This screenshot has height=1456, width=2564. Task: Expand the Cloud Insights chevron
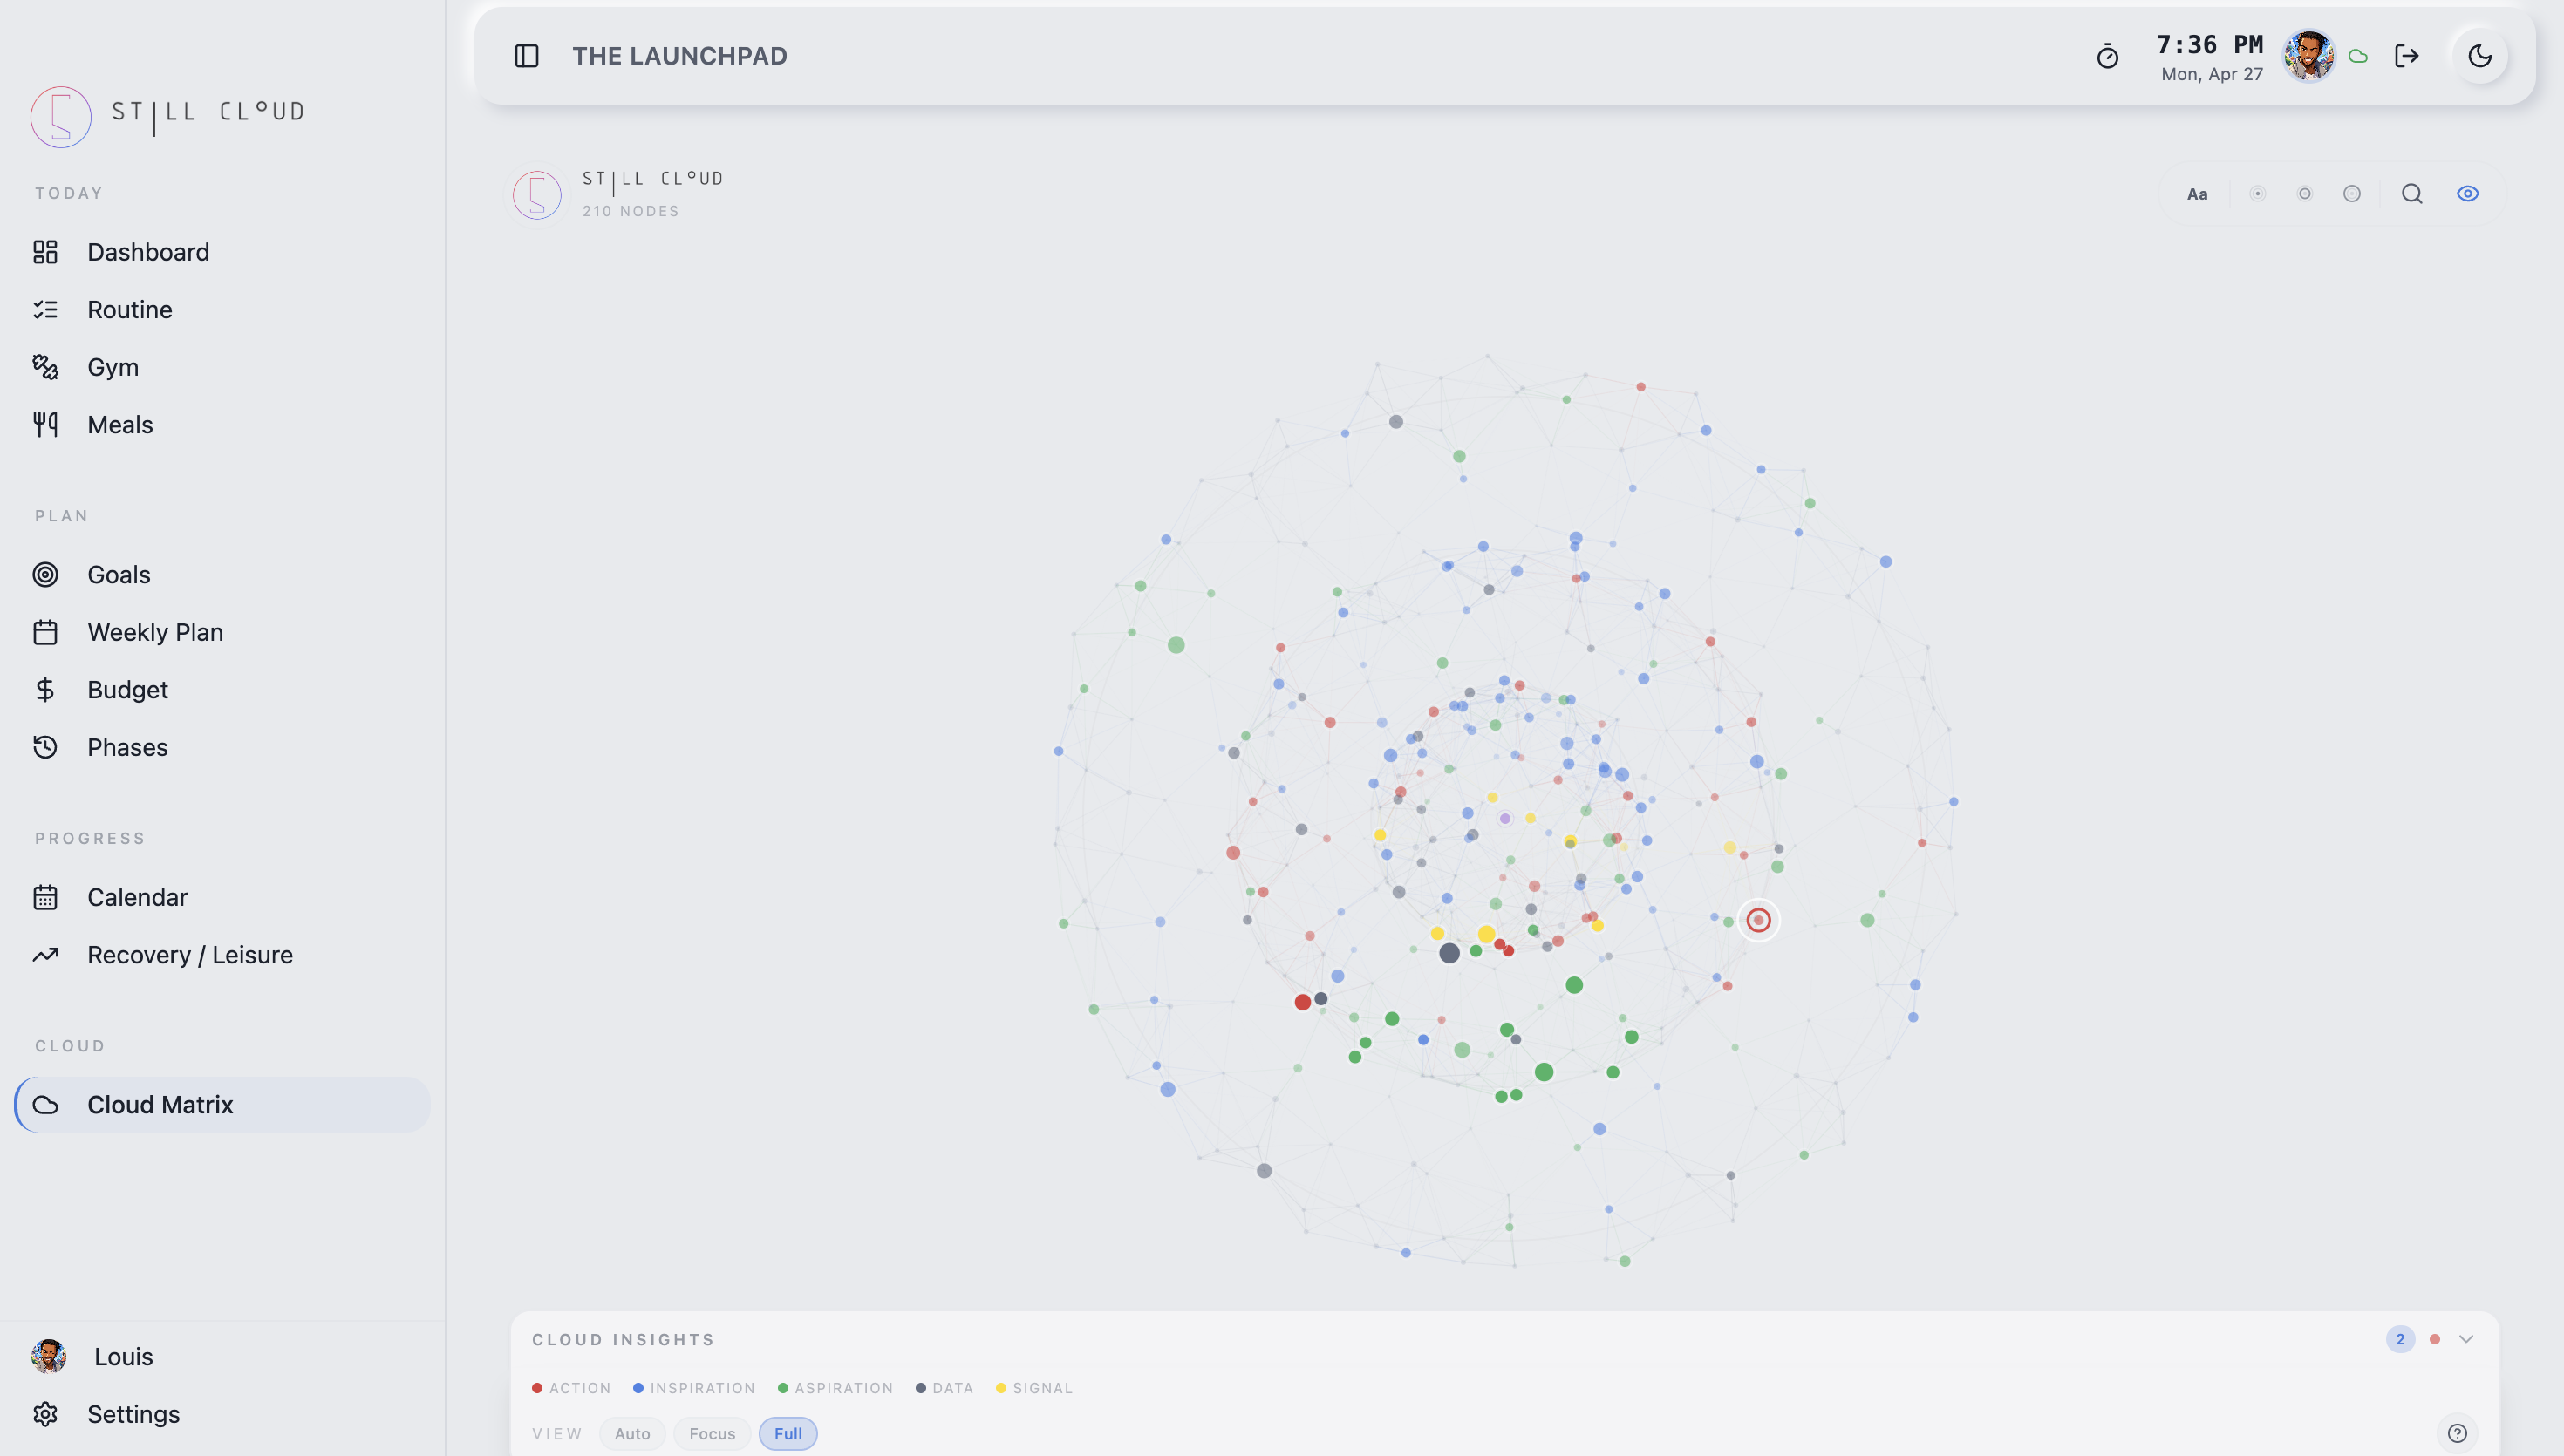click(2465, 1339)
